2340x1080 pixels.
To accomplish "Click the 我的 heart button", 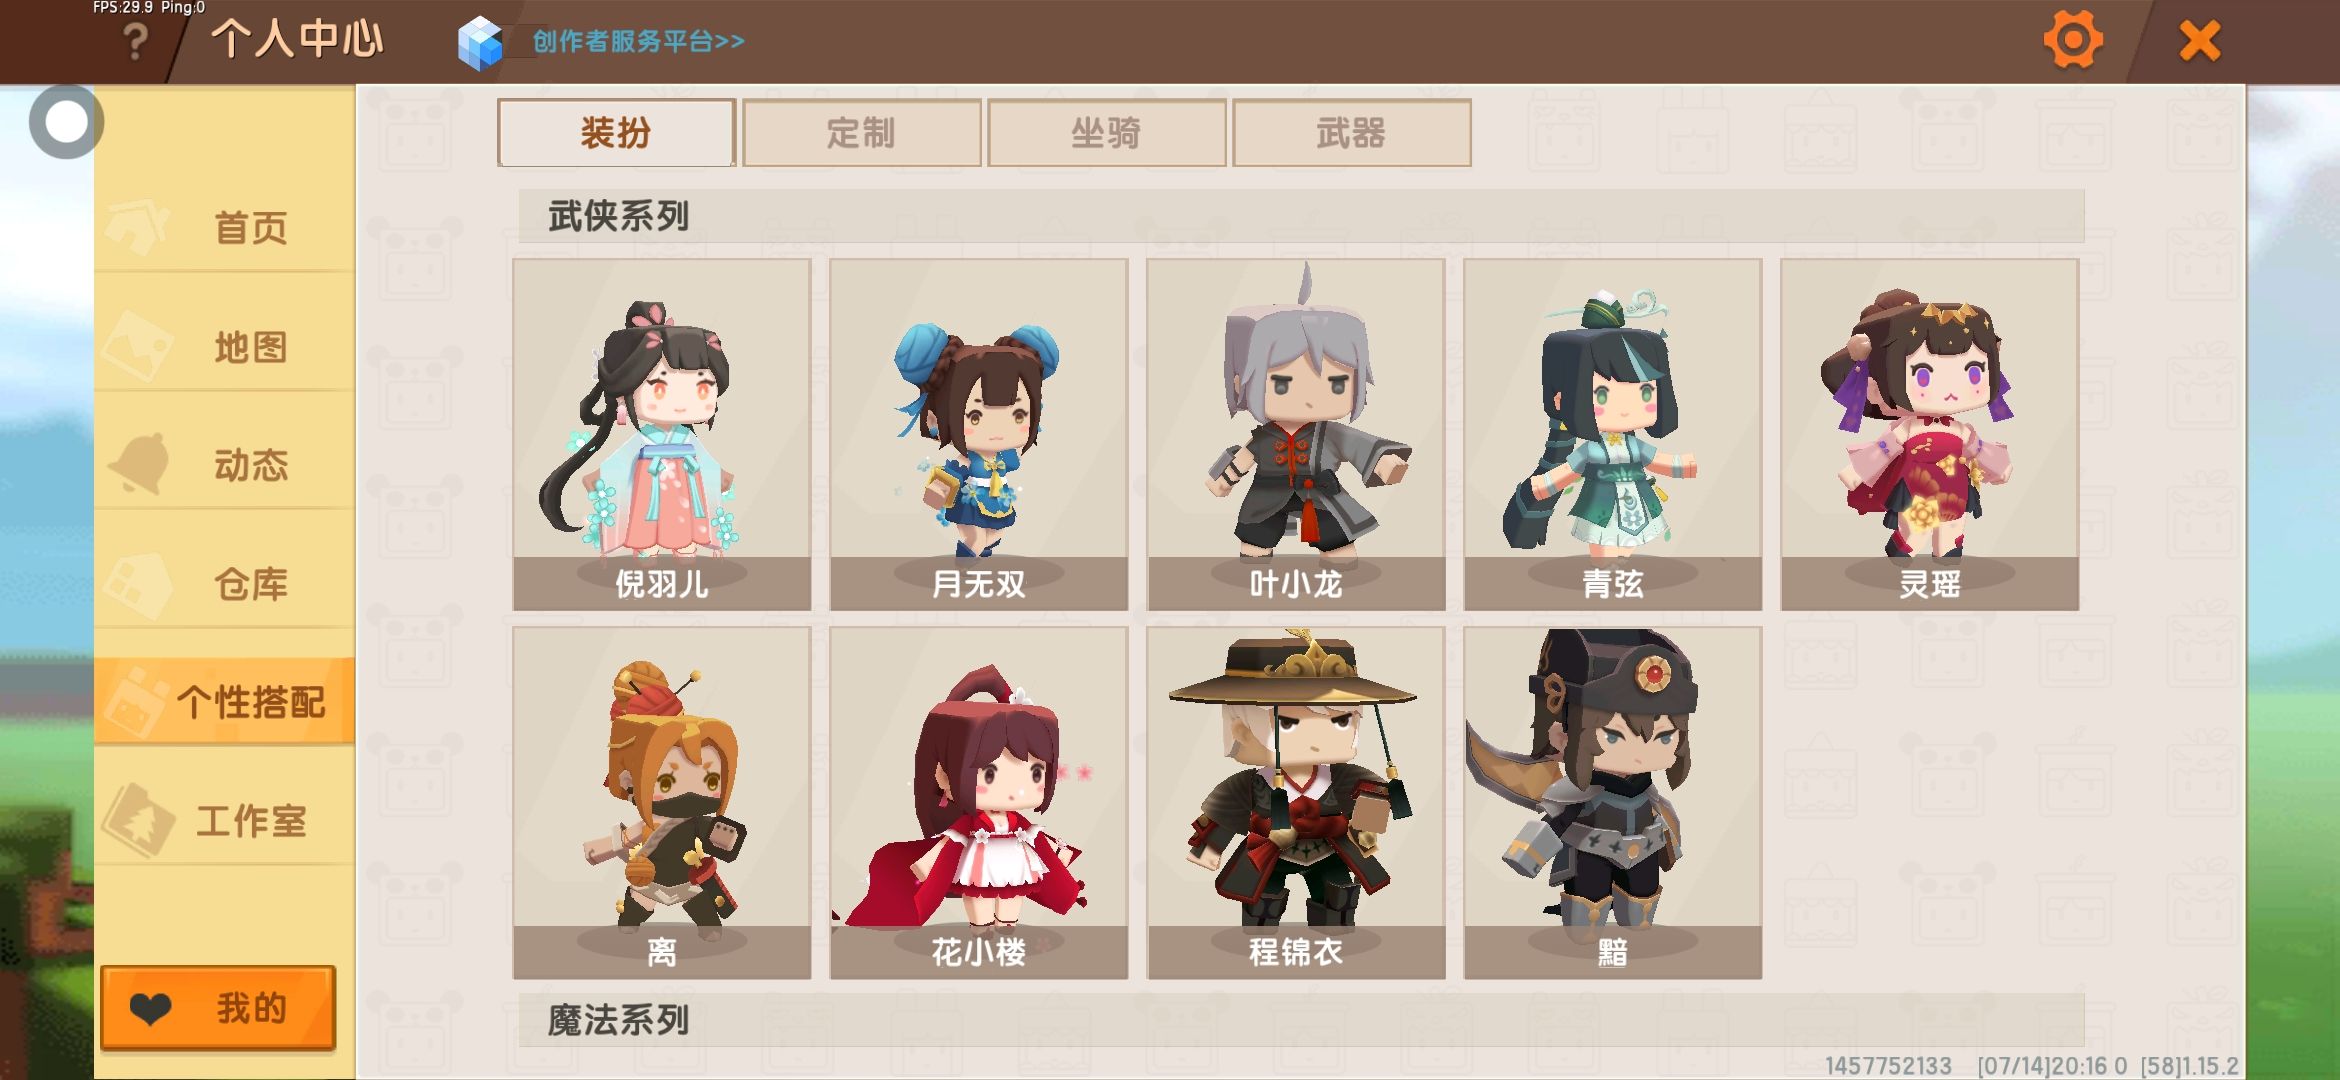I will click(x=218, y=1008).
